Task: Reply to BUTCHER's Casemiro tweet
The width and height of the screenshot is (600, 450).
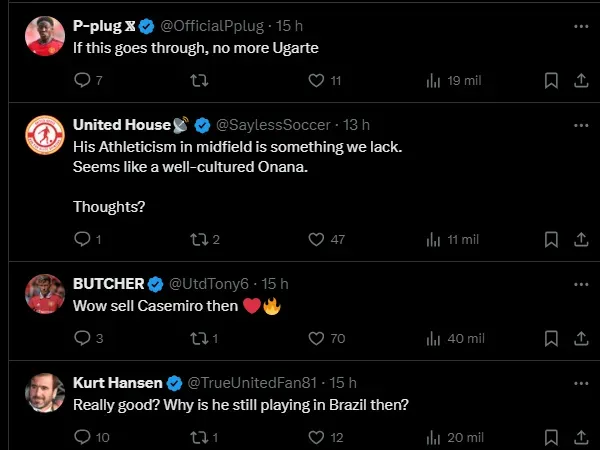Action: (83, 339)
